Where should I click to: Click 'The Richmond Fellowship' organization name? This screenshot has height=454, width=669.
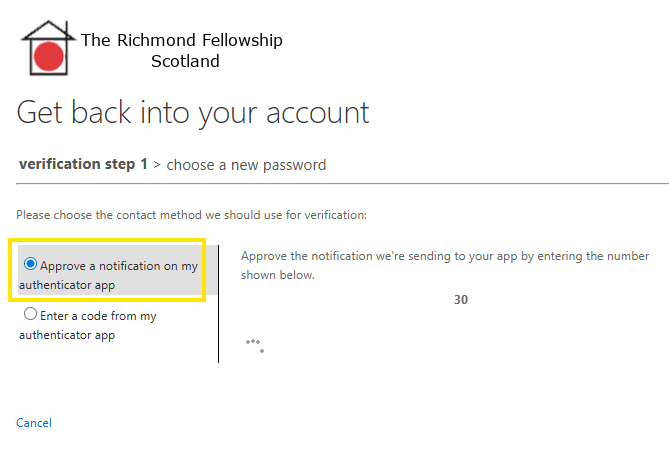[x=181, y=40]
